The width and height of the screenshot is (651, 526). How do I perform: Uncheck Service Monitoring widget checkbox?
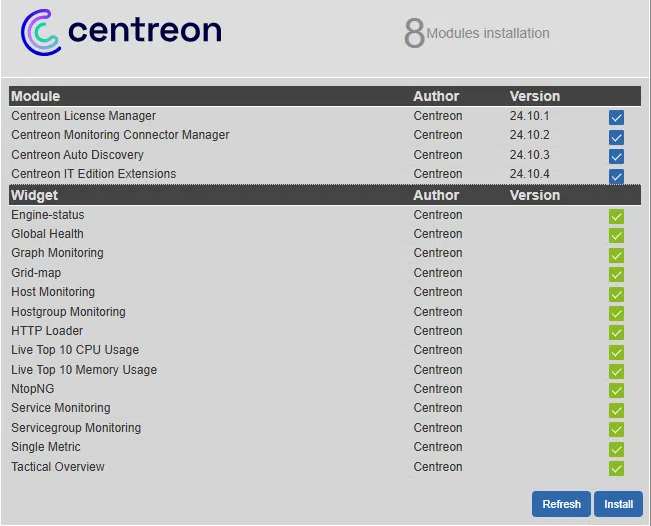pyautogui.click(x=616, y=410)
